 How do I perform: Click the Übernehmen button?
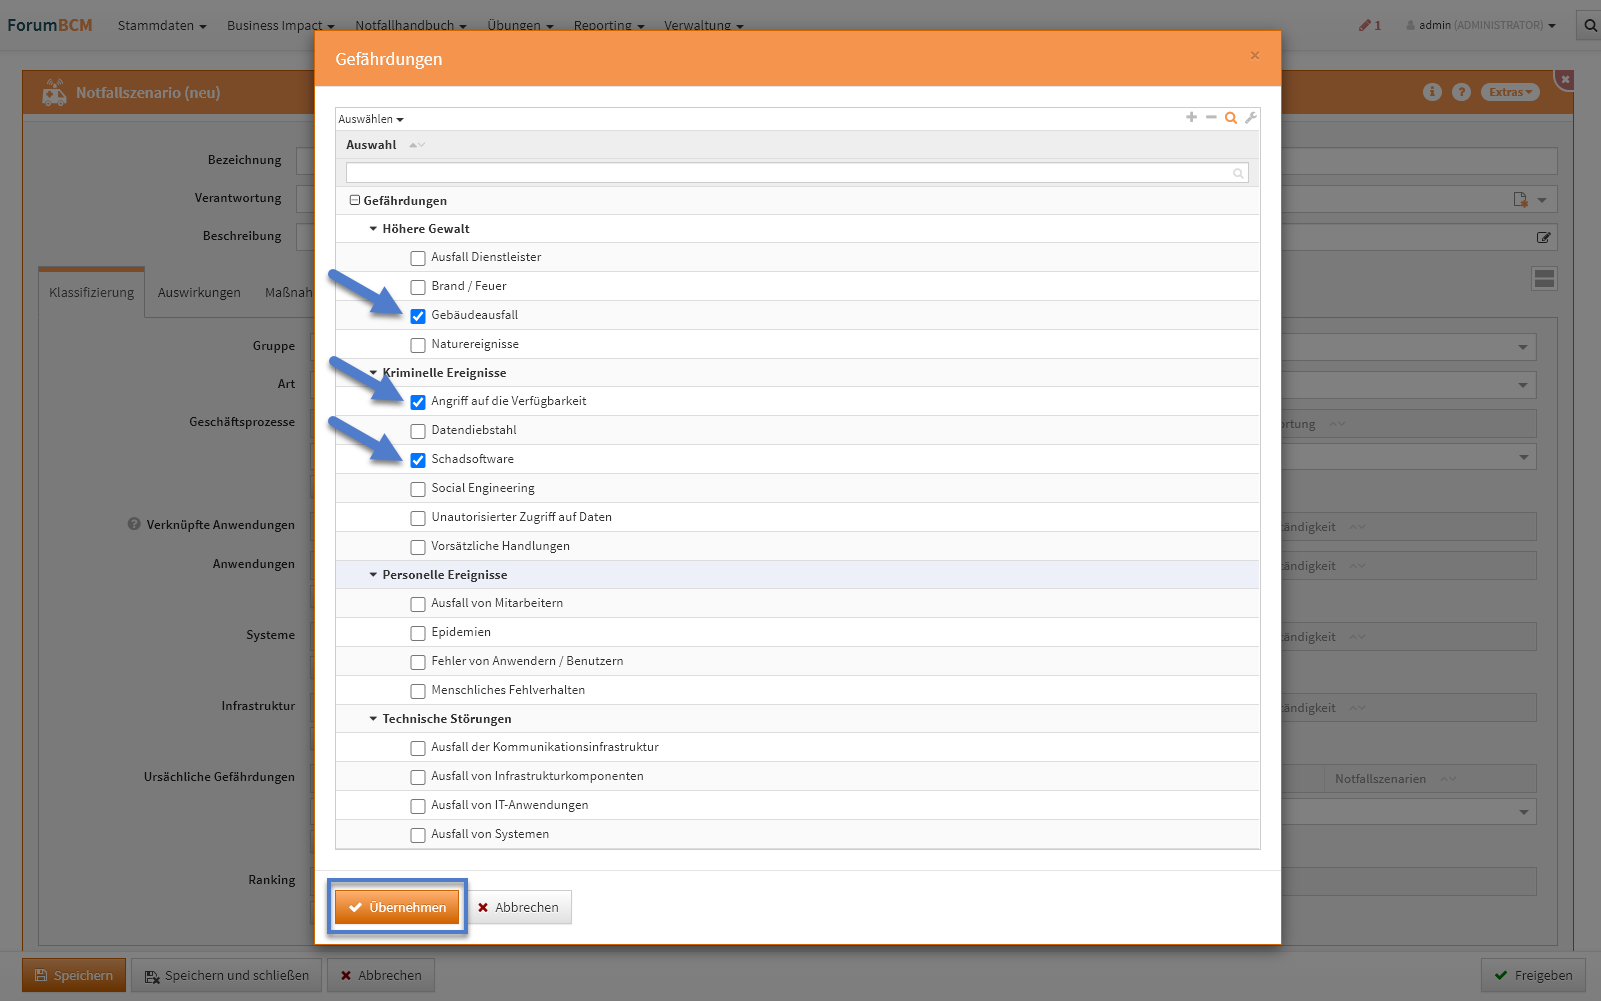(x=397, y=907)
